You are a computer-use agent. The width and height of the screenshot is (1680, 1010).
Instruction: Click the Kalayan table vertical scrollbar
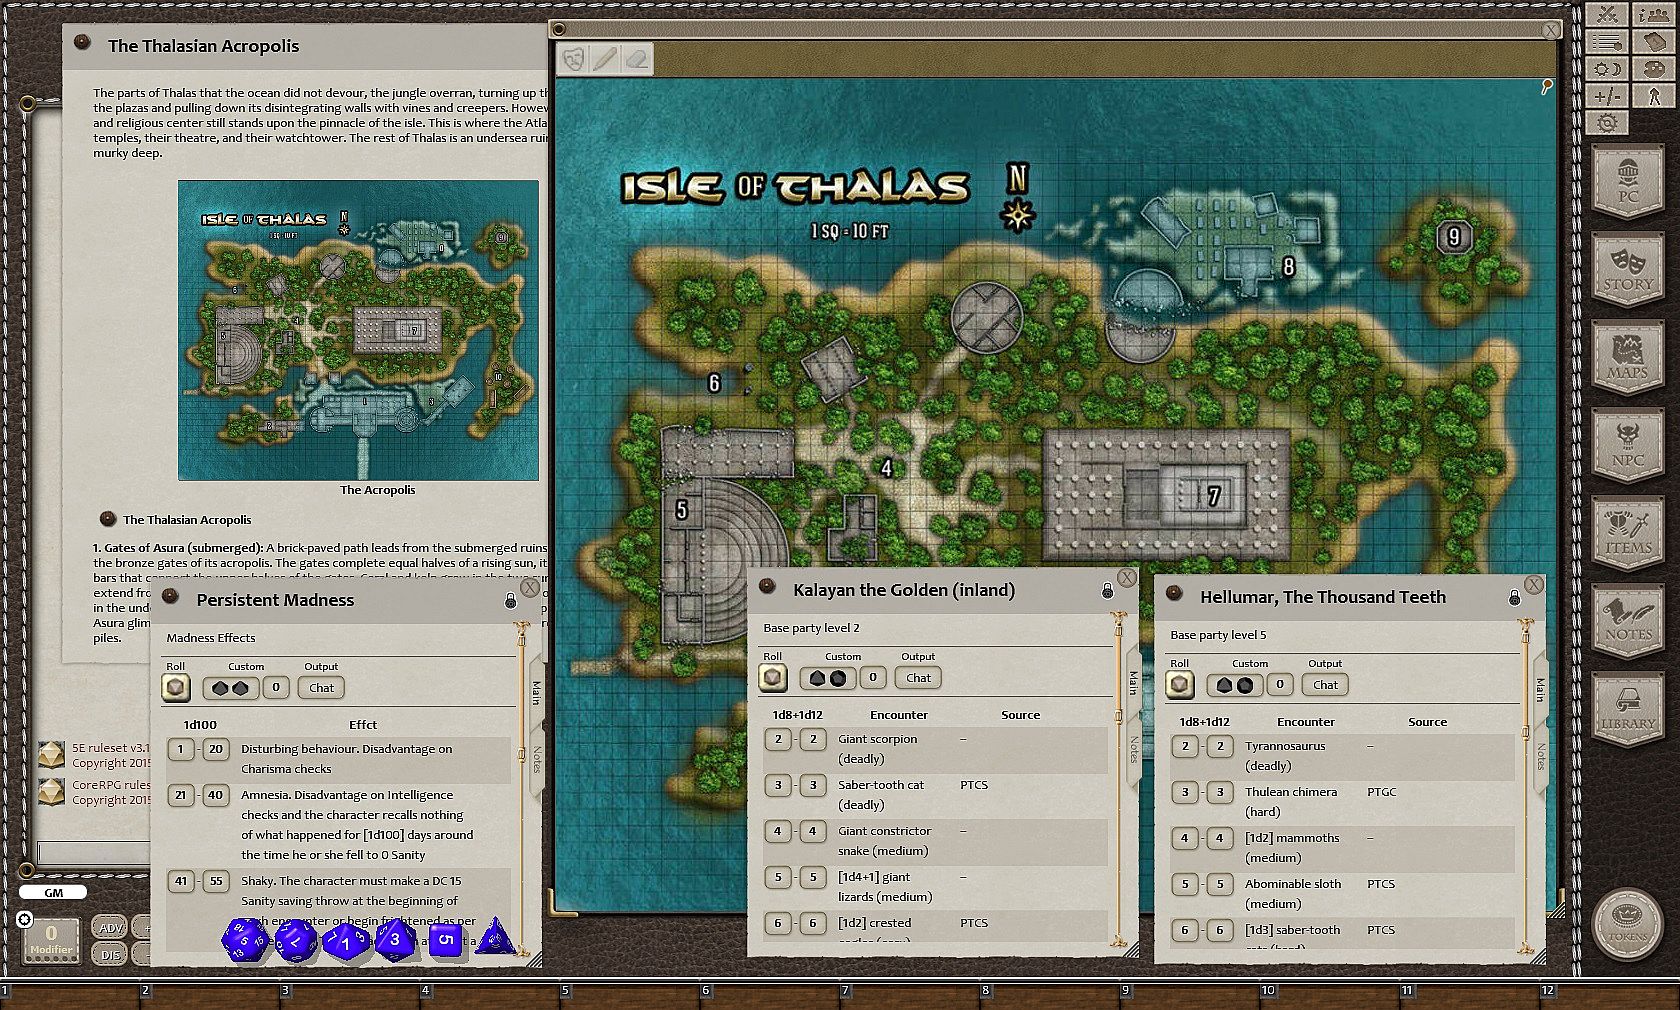(1119, 778)
